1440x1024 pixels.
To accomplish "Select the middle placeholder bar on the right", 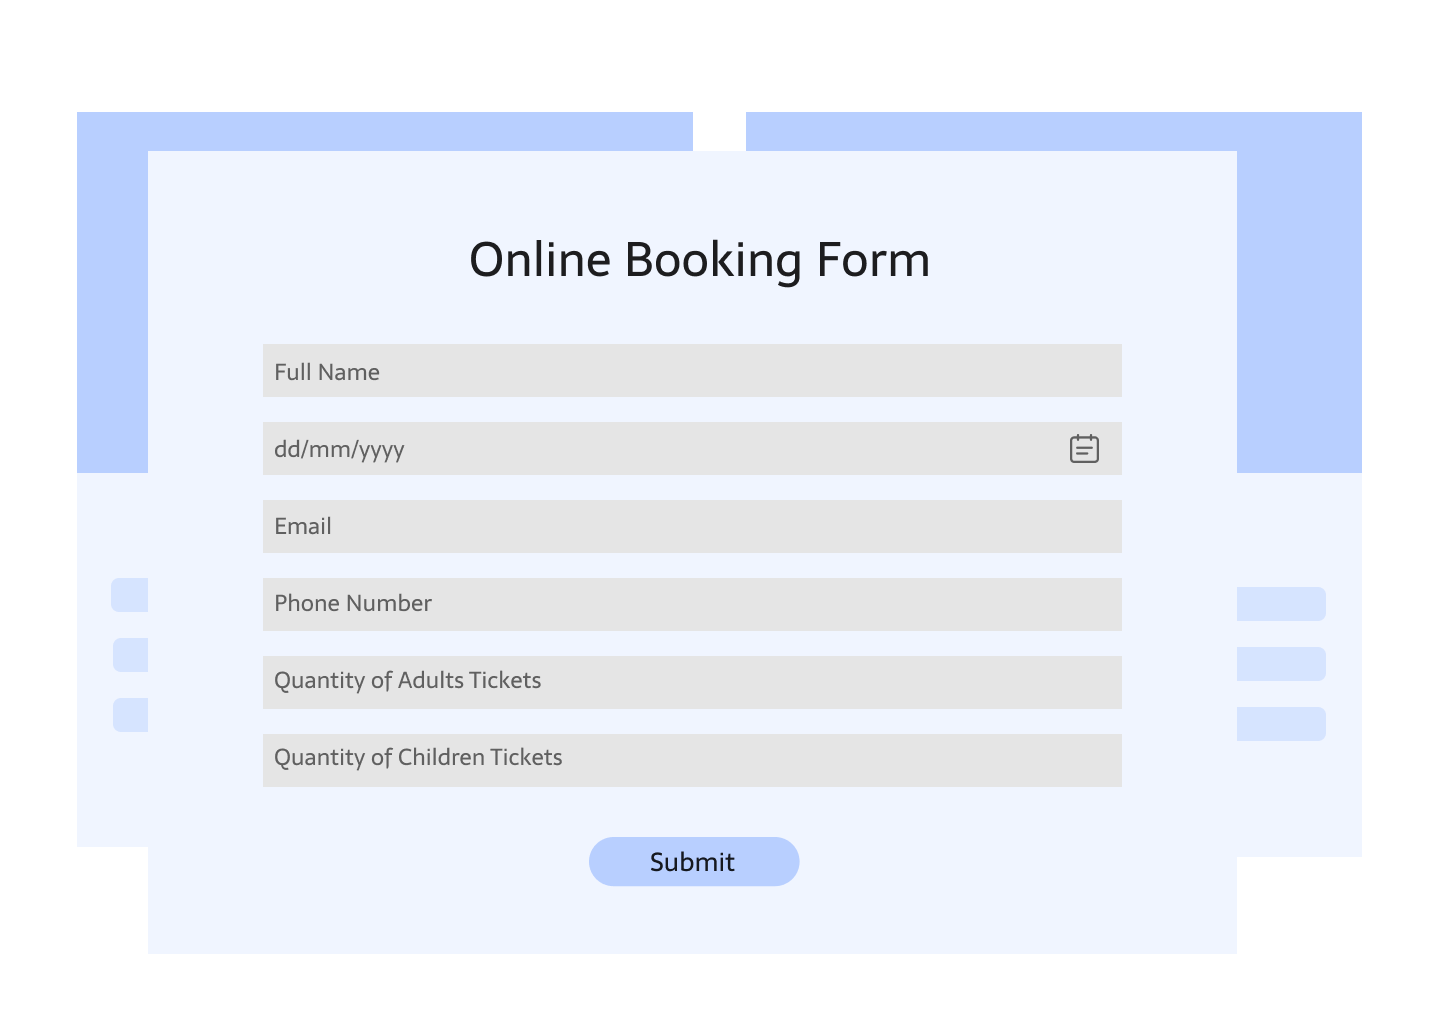I will pyautogui.click(x=1281, y=664).
